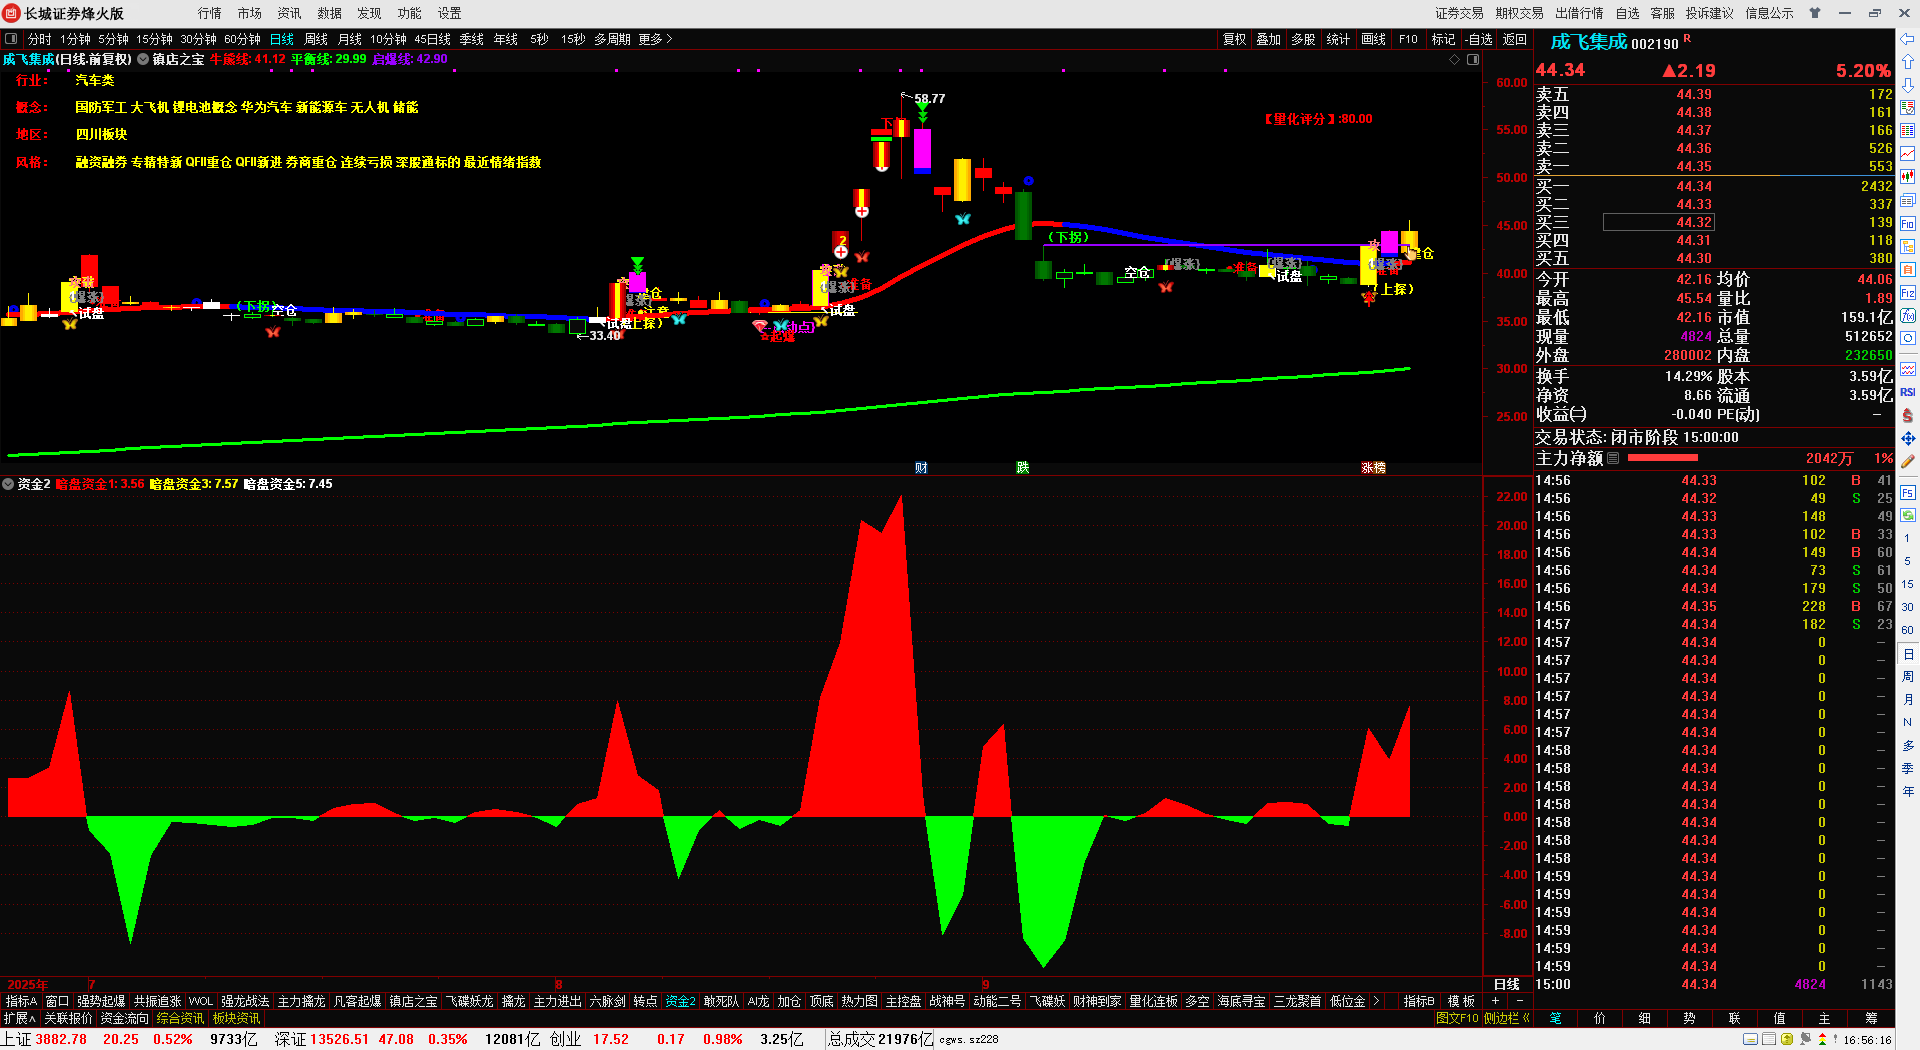Click the 画线 drawing button
The image size is (1920, 1050).
pos(1374,39)
